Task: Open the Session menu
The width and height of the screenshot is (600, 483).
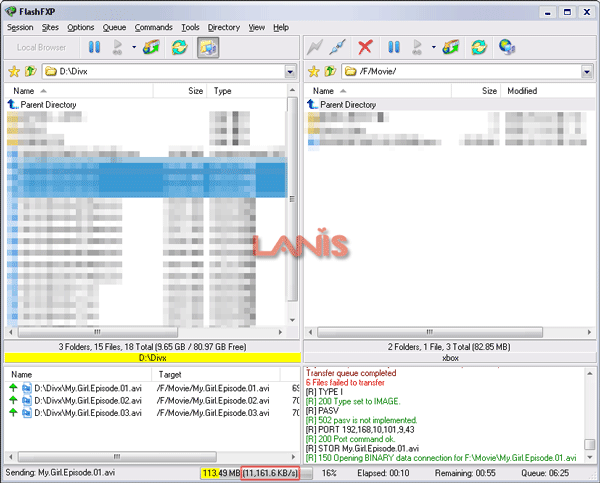Action: click(20, 28)
